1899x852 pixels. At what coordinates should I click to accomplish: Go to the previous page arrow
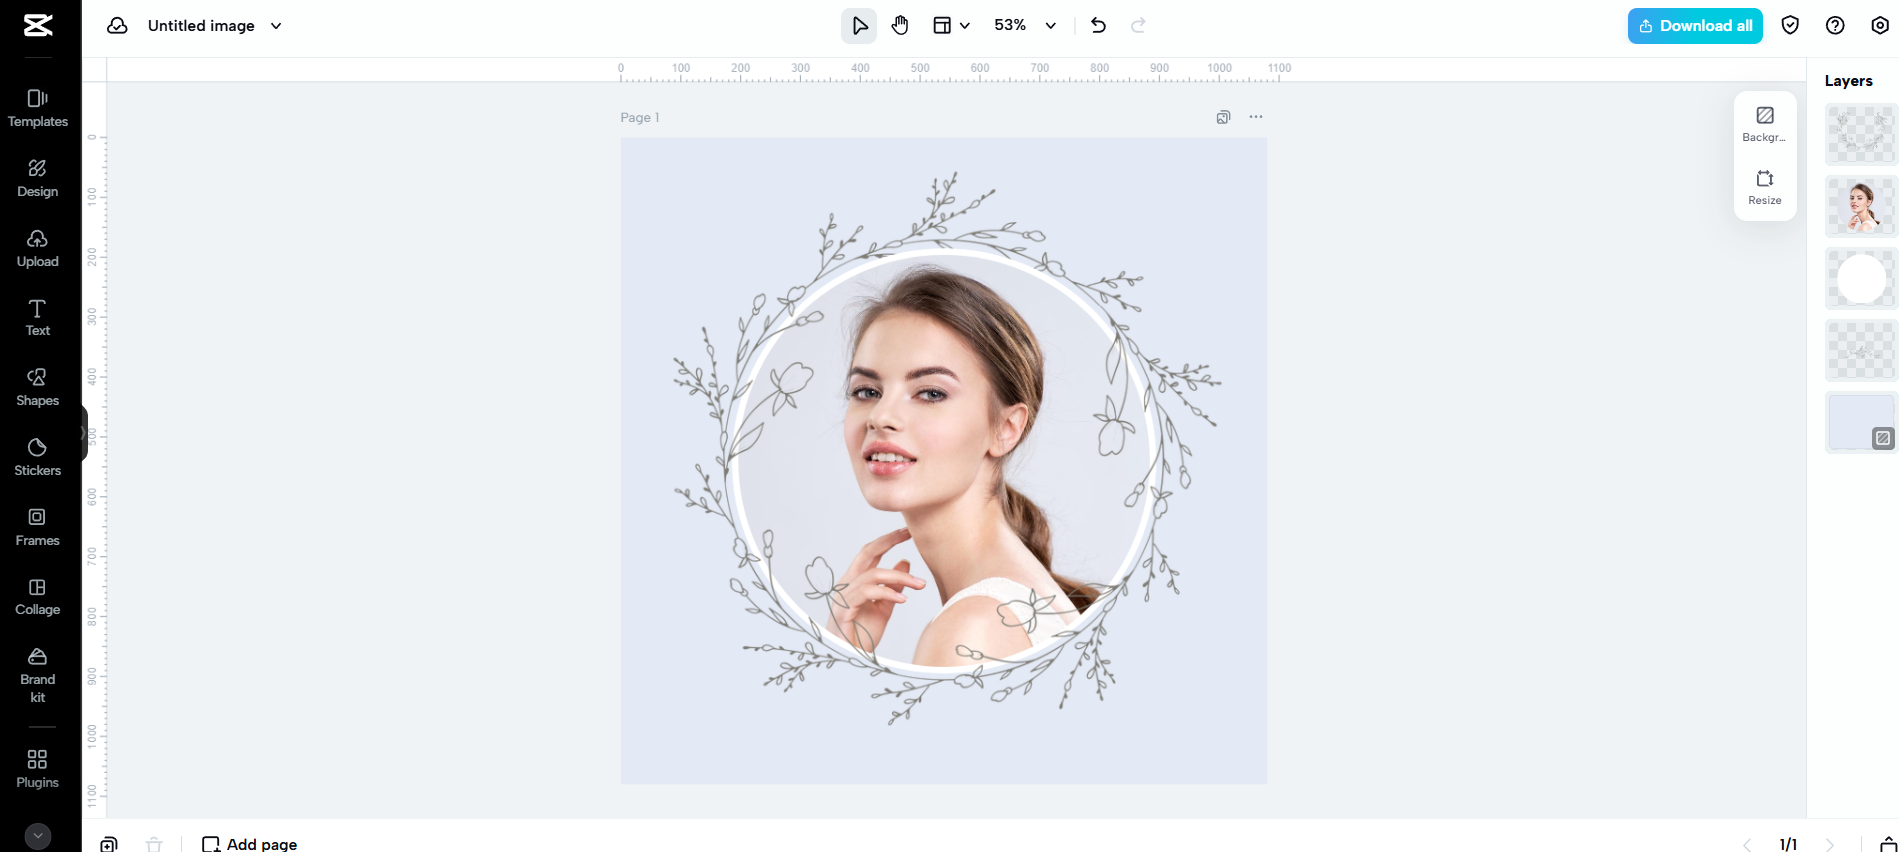click(x=1747, y=845)
